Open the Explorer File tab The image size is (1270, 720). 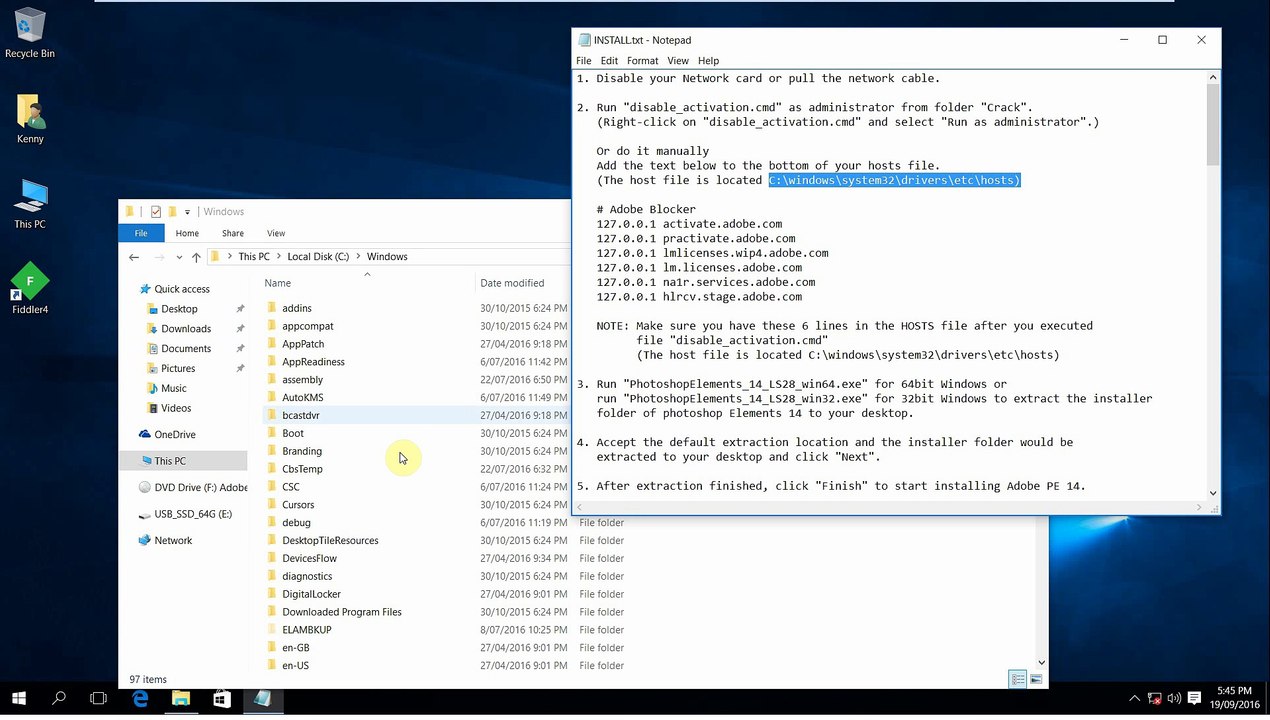(141, 233)
